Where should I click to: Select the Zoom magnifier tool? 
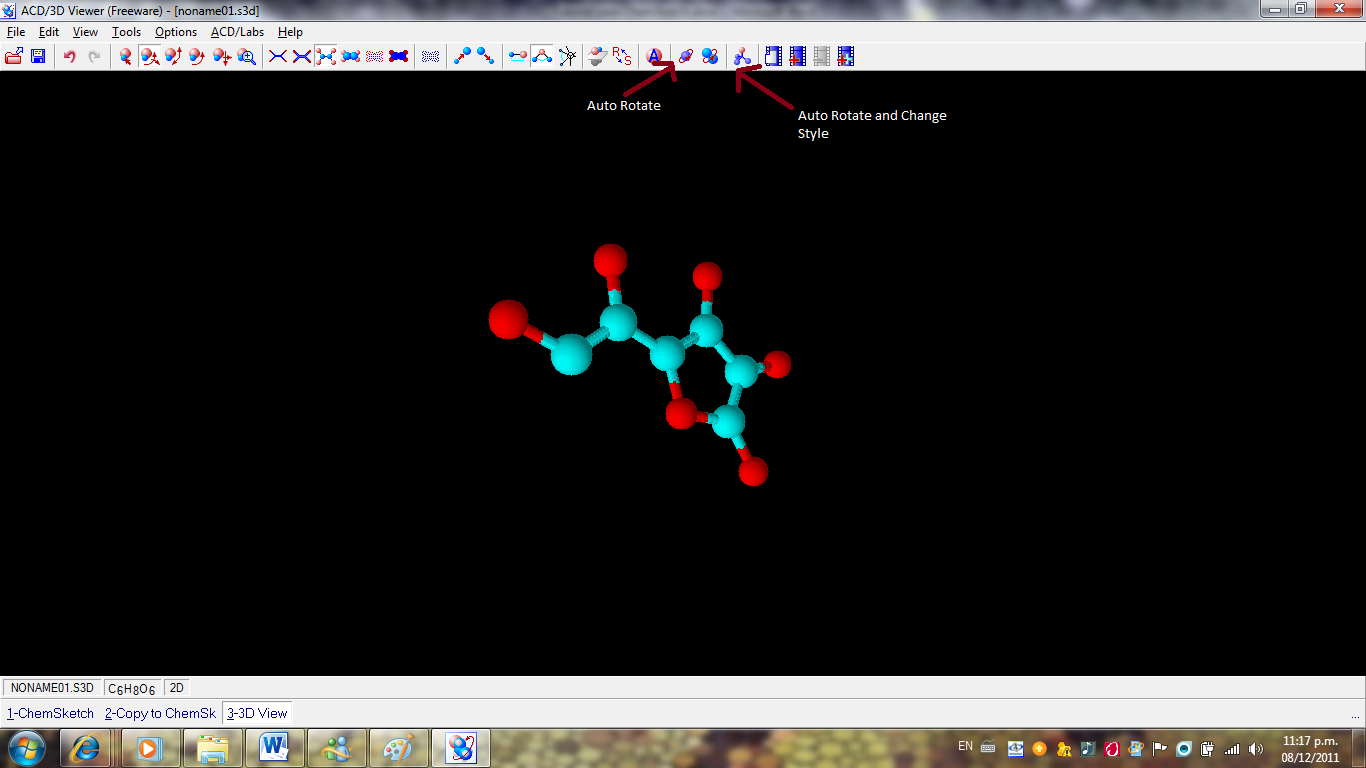(x=247, y=56)
